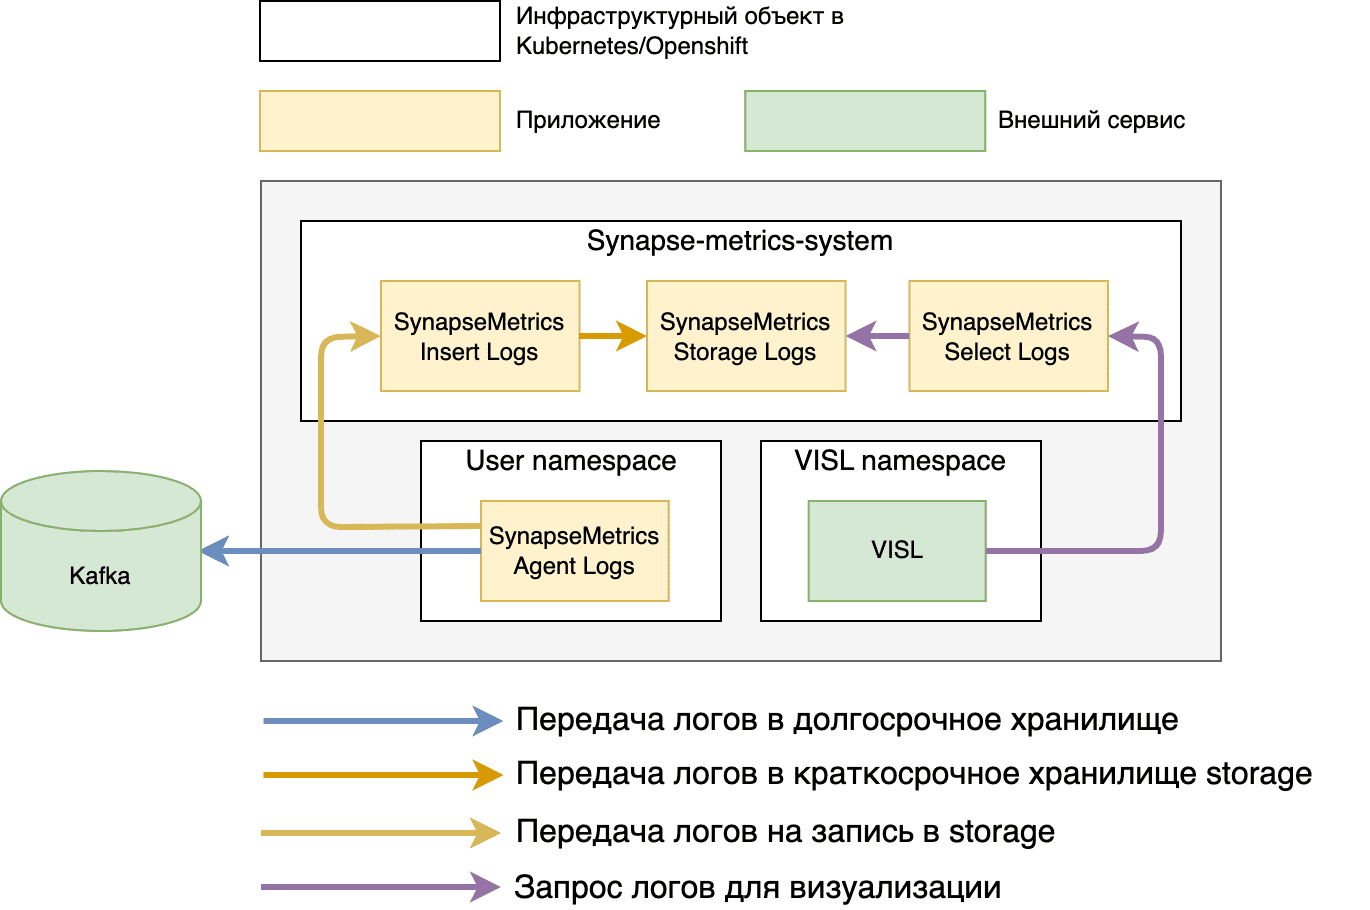Click the Synapse-metrics-system container title

click(x=741, y=240)
